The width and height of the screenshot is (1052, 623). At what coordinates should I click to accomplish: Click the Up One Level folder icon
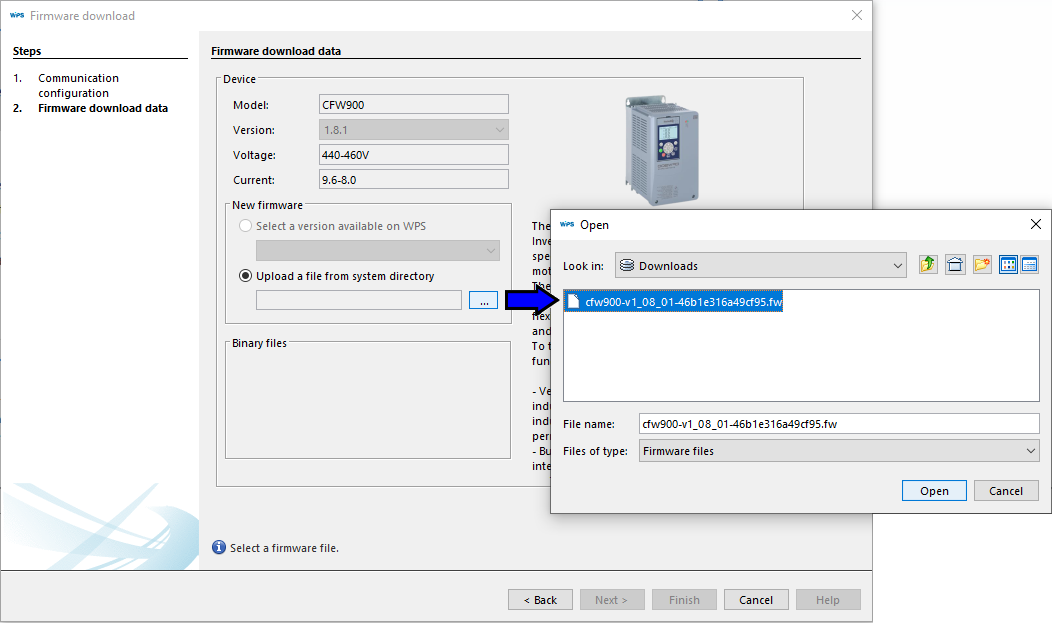pyautogui.click(x=928, y=265)
